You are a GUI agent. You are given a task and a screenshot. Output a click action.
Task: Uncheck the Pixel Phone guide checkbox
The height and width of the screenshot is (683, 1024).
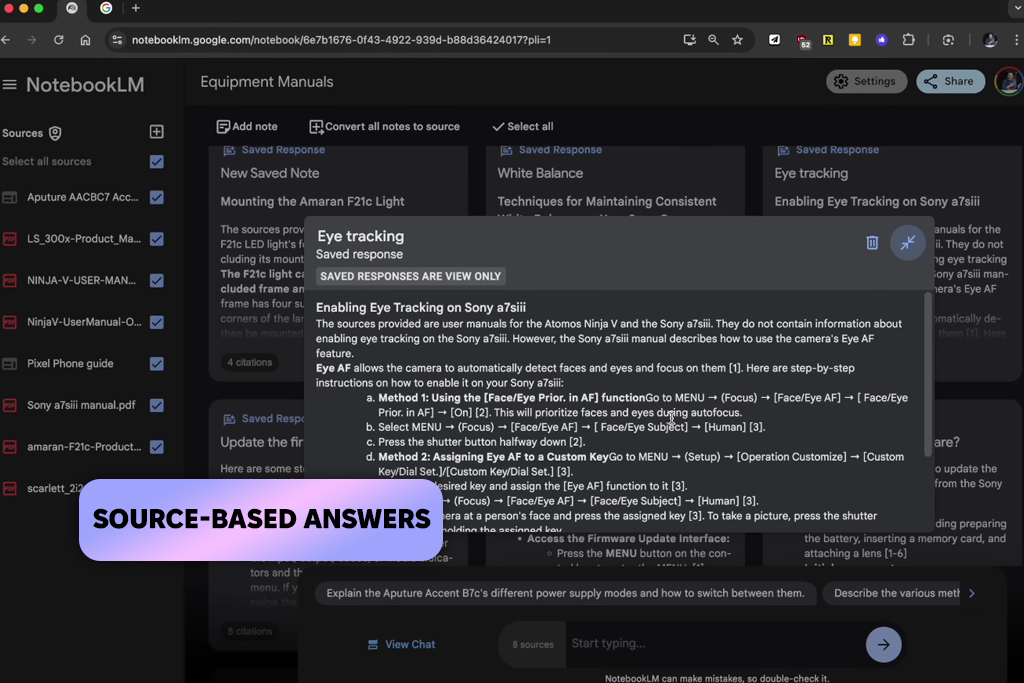coord(157,364)
